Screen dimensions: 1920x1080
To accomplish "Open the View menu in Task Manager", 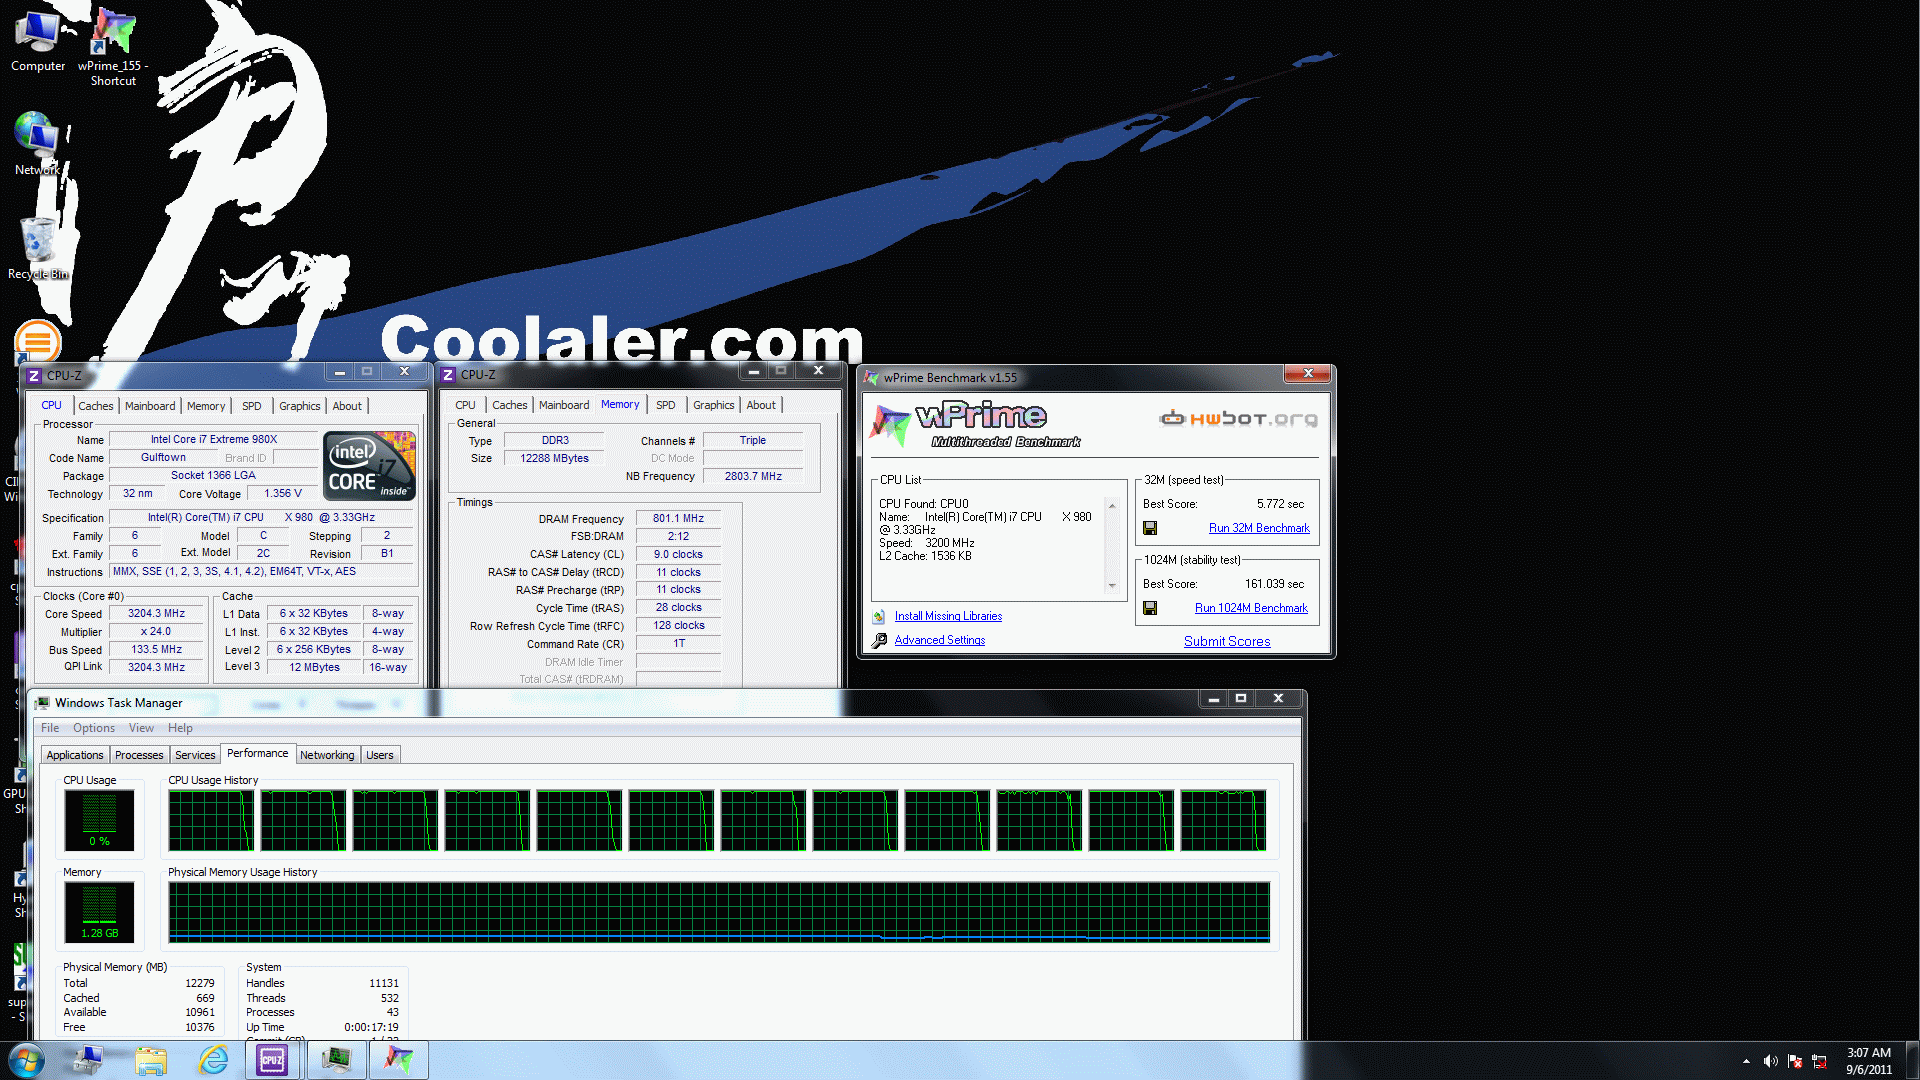I will [x=141, y=728].
